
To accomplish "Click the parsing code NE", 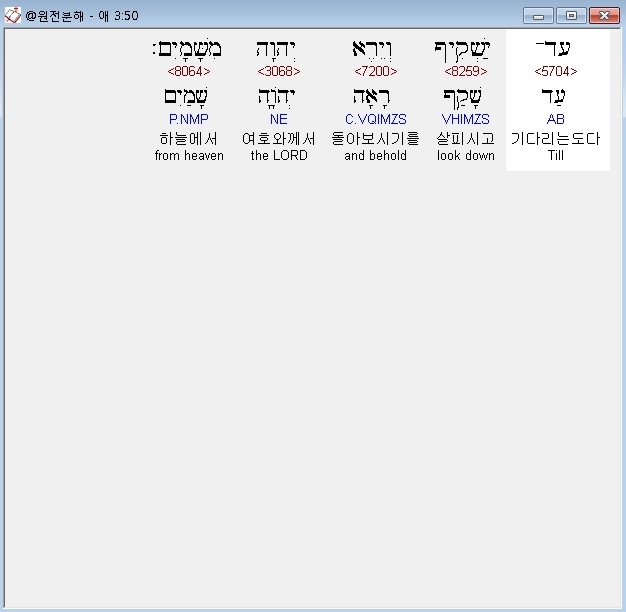I will coord(279,119).
